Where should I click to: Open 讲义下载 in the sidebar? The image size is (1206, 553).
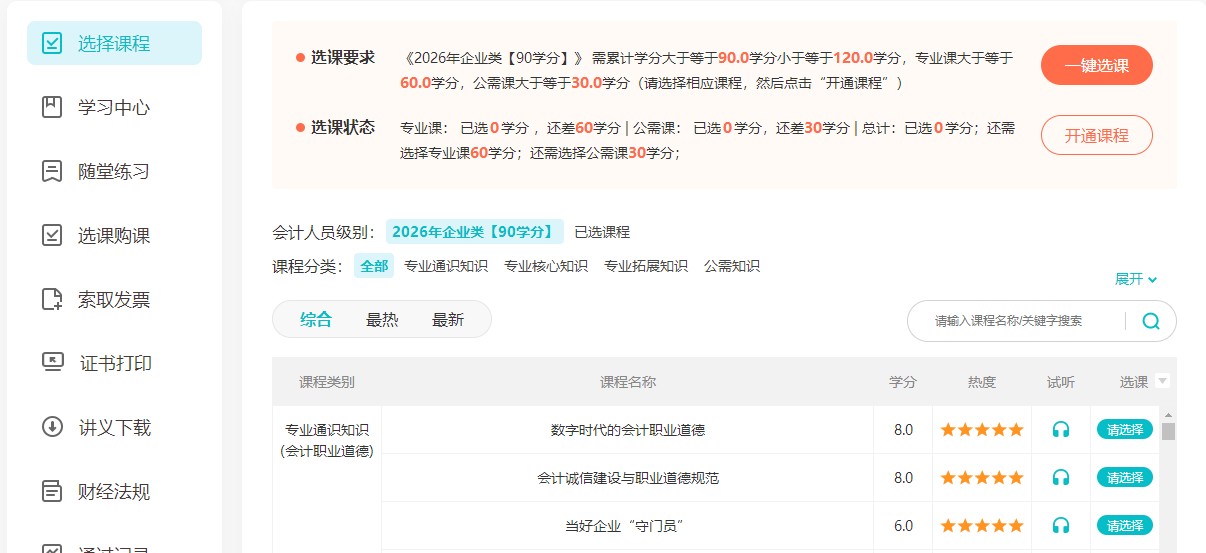[114, 427]
